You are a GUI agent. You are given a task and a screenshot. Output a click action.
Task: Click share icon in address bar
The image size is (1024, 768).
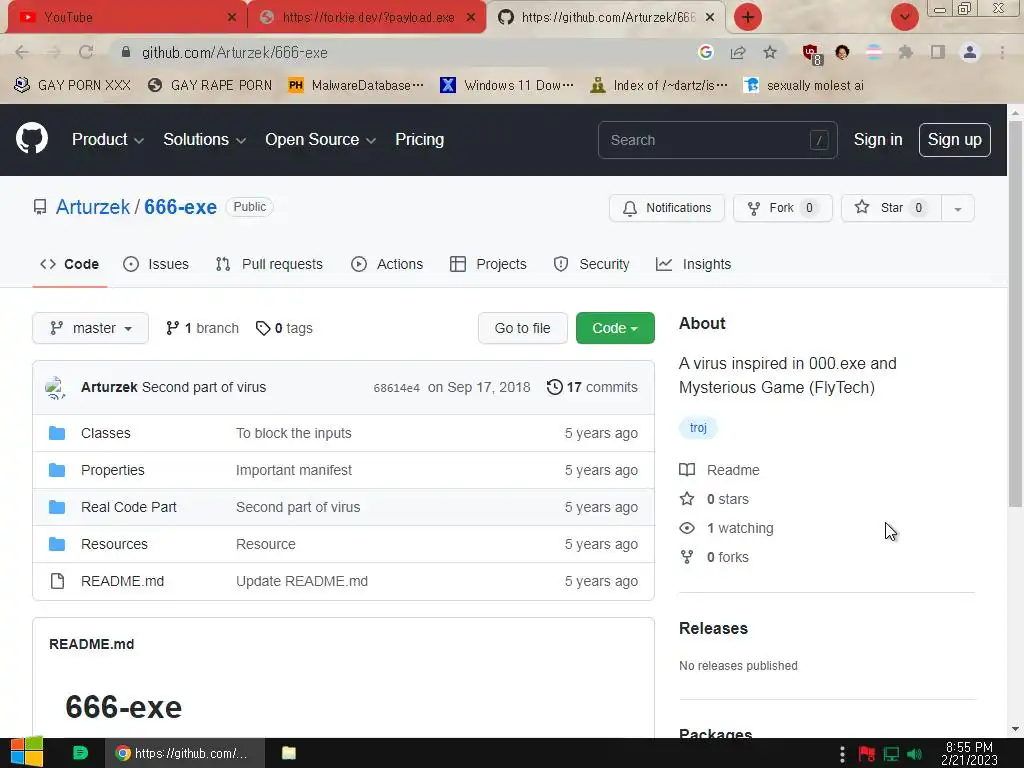click(x=738, y=52)
